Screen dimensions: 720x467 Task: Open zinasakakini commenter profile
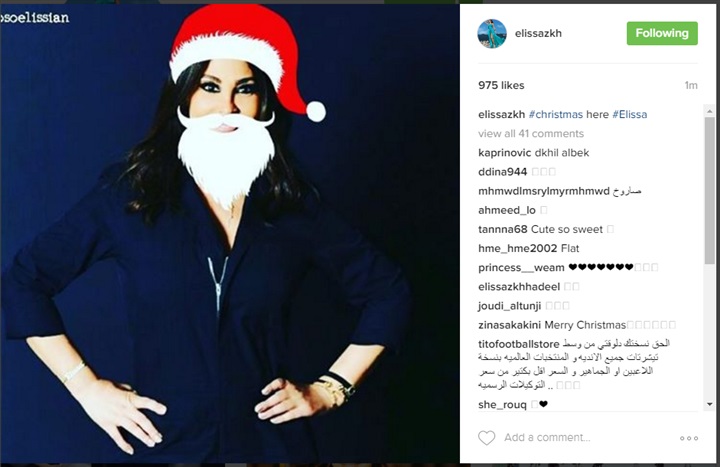[x=509, y=325]
